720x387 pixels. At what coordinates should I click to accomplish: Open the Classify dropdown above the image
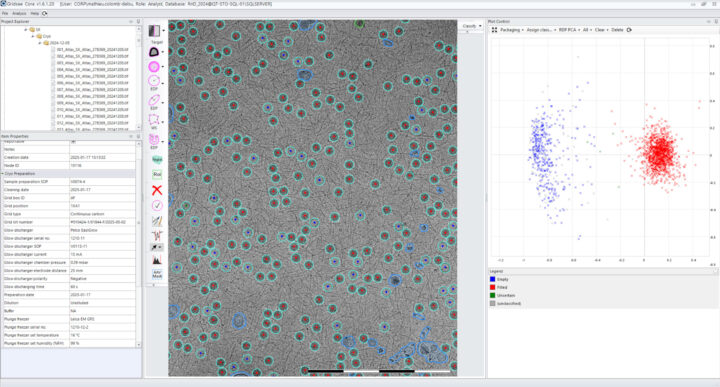pos(472,26)
